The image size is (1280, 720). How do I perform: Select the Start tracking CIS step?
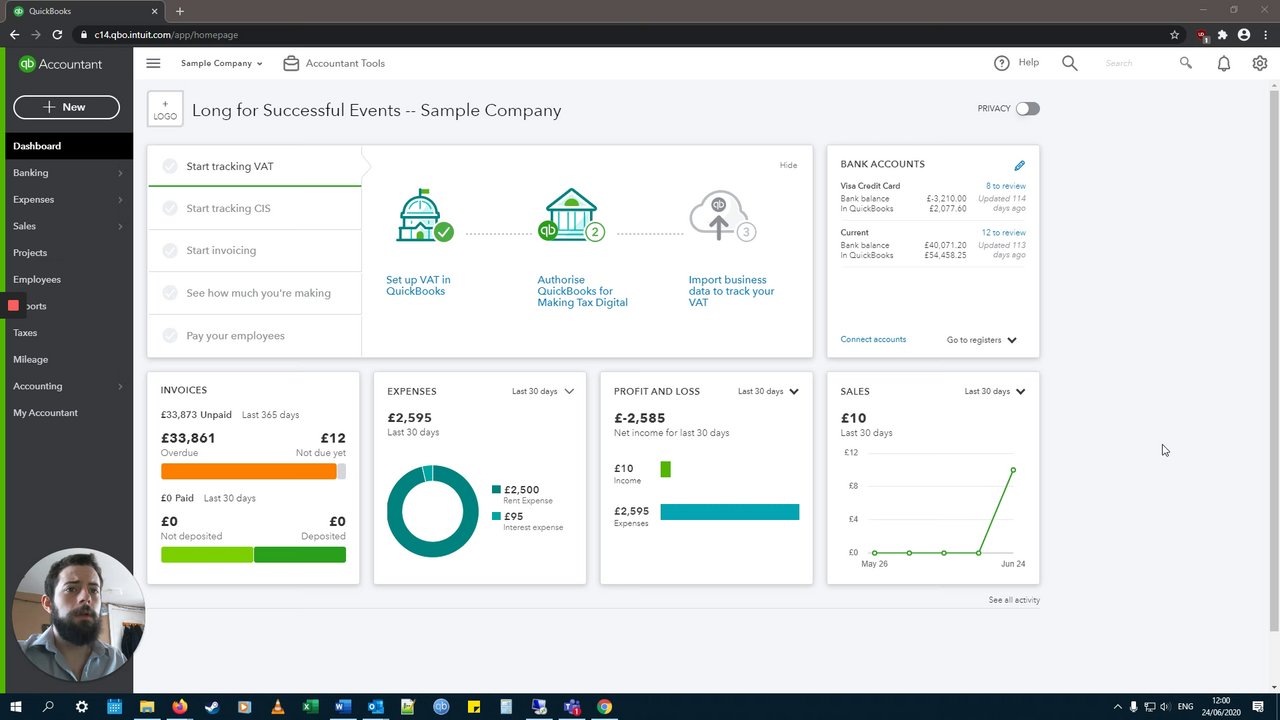tap(254, 208)
